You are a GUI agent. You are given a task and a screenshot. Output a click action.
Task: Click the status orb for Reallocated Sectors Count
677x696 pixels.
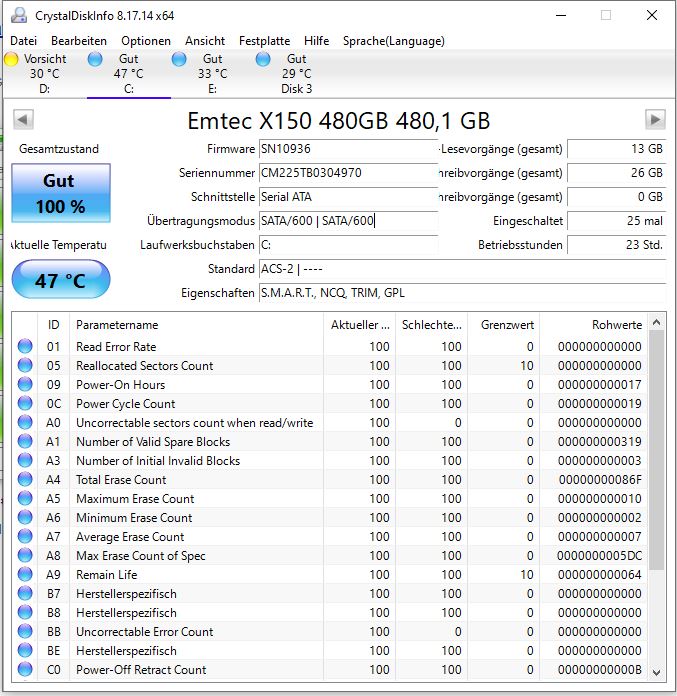(25, 365)
